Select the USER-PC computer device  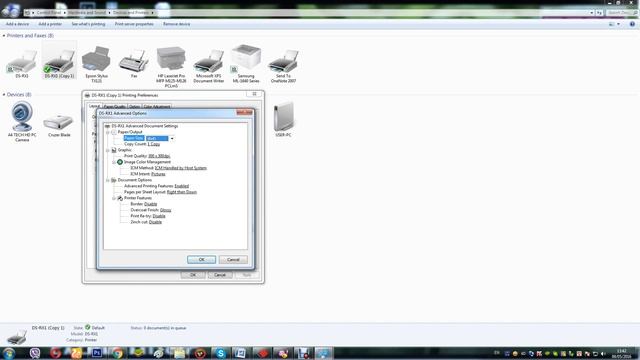click(x=283, y=119)
